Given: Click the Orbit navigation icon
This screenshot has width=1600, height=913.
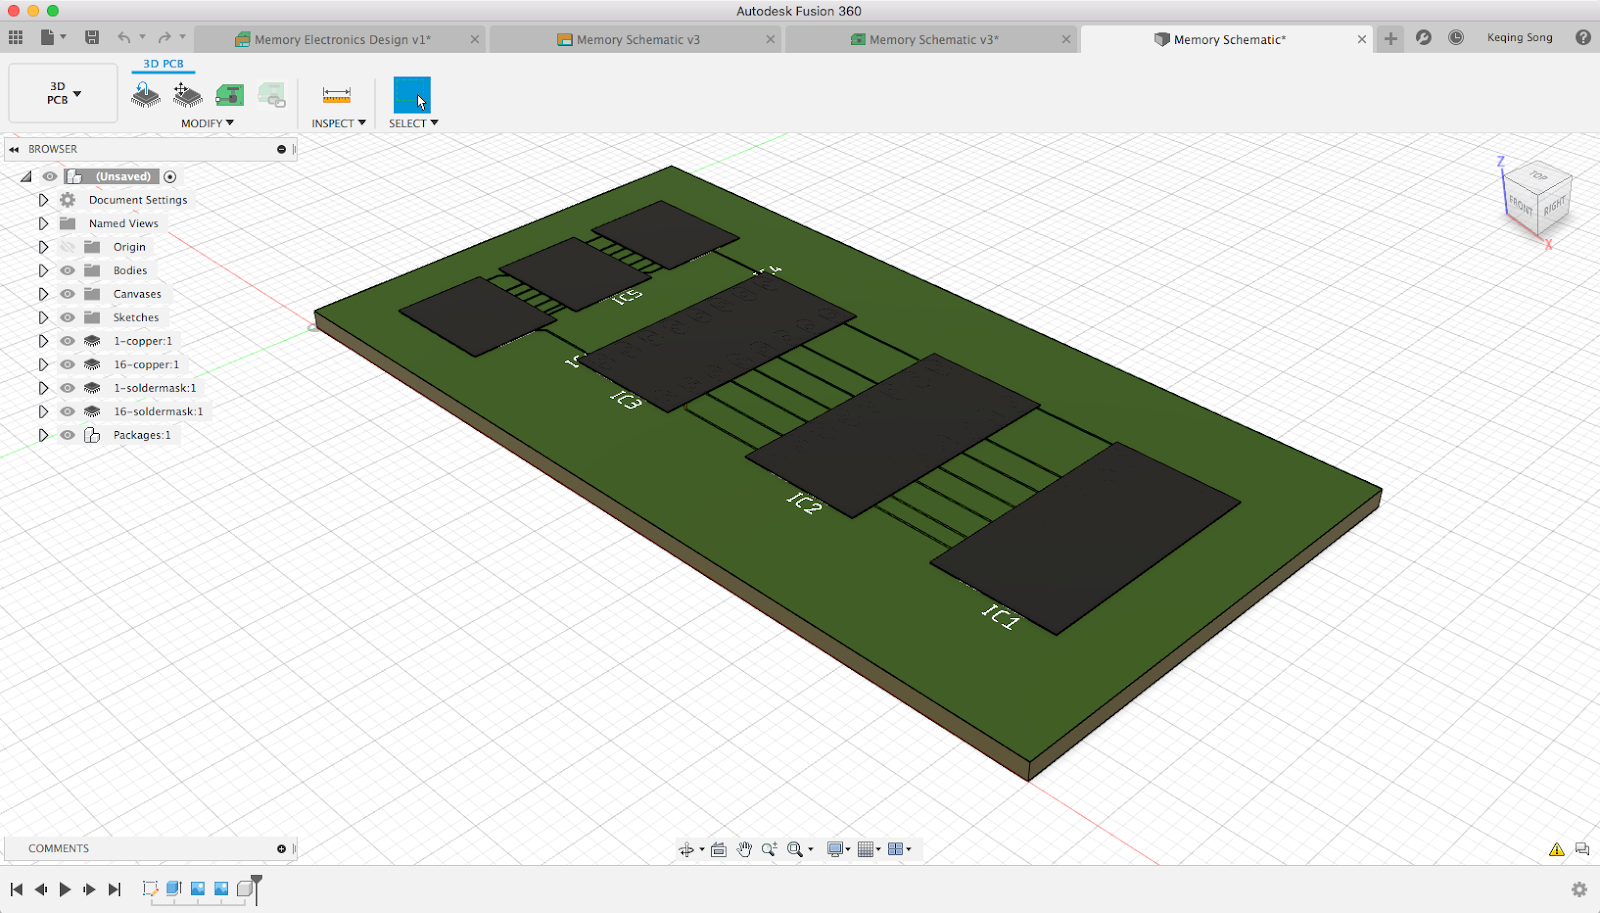Looking at the screenshot, I should pyautogui.click(x=686, y=849).
